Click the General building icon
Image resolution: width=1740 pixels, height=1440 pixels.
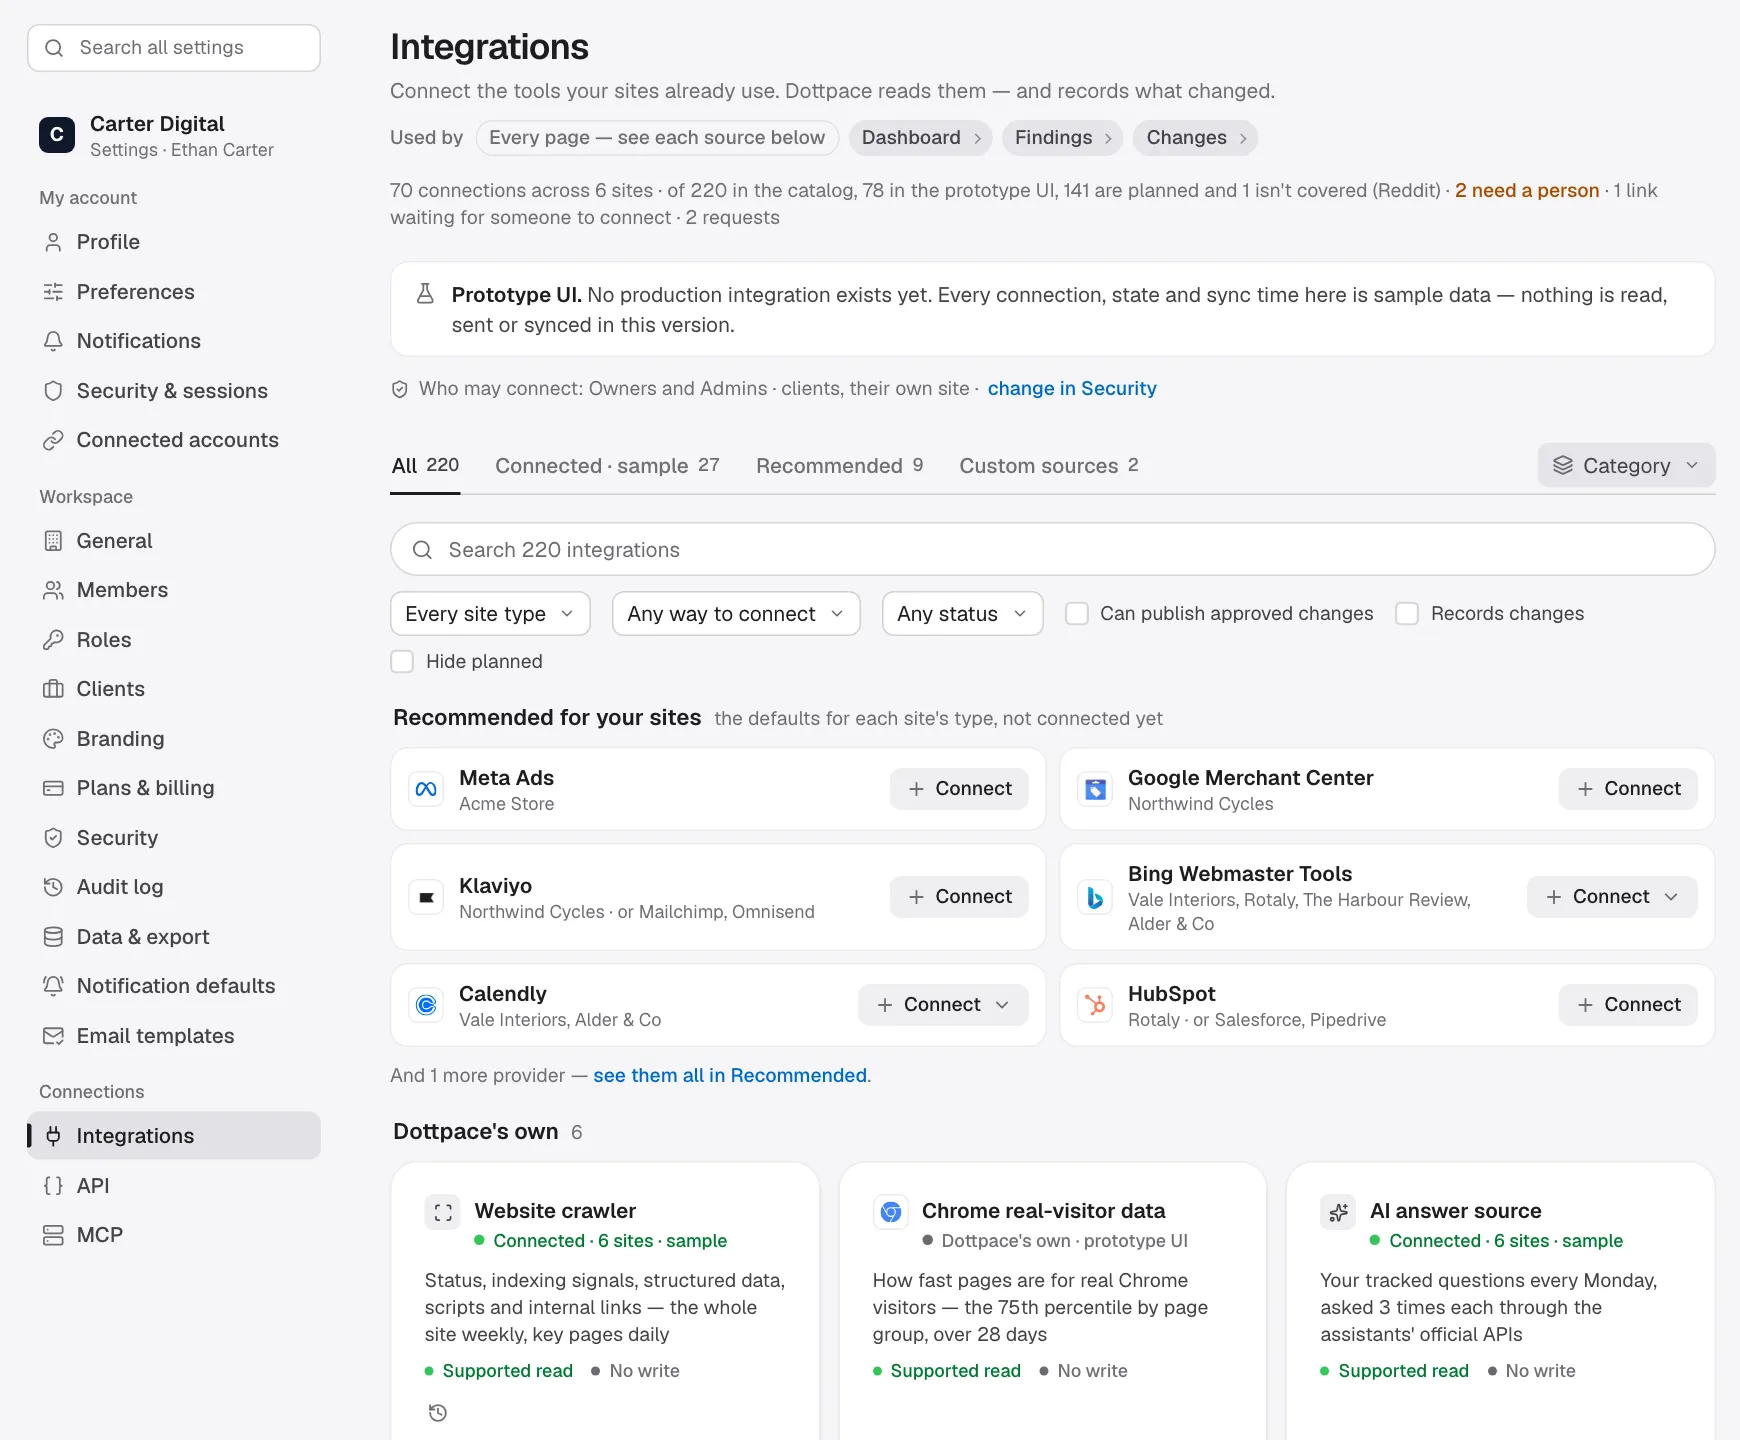[53, 541]
